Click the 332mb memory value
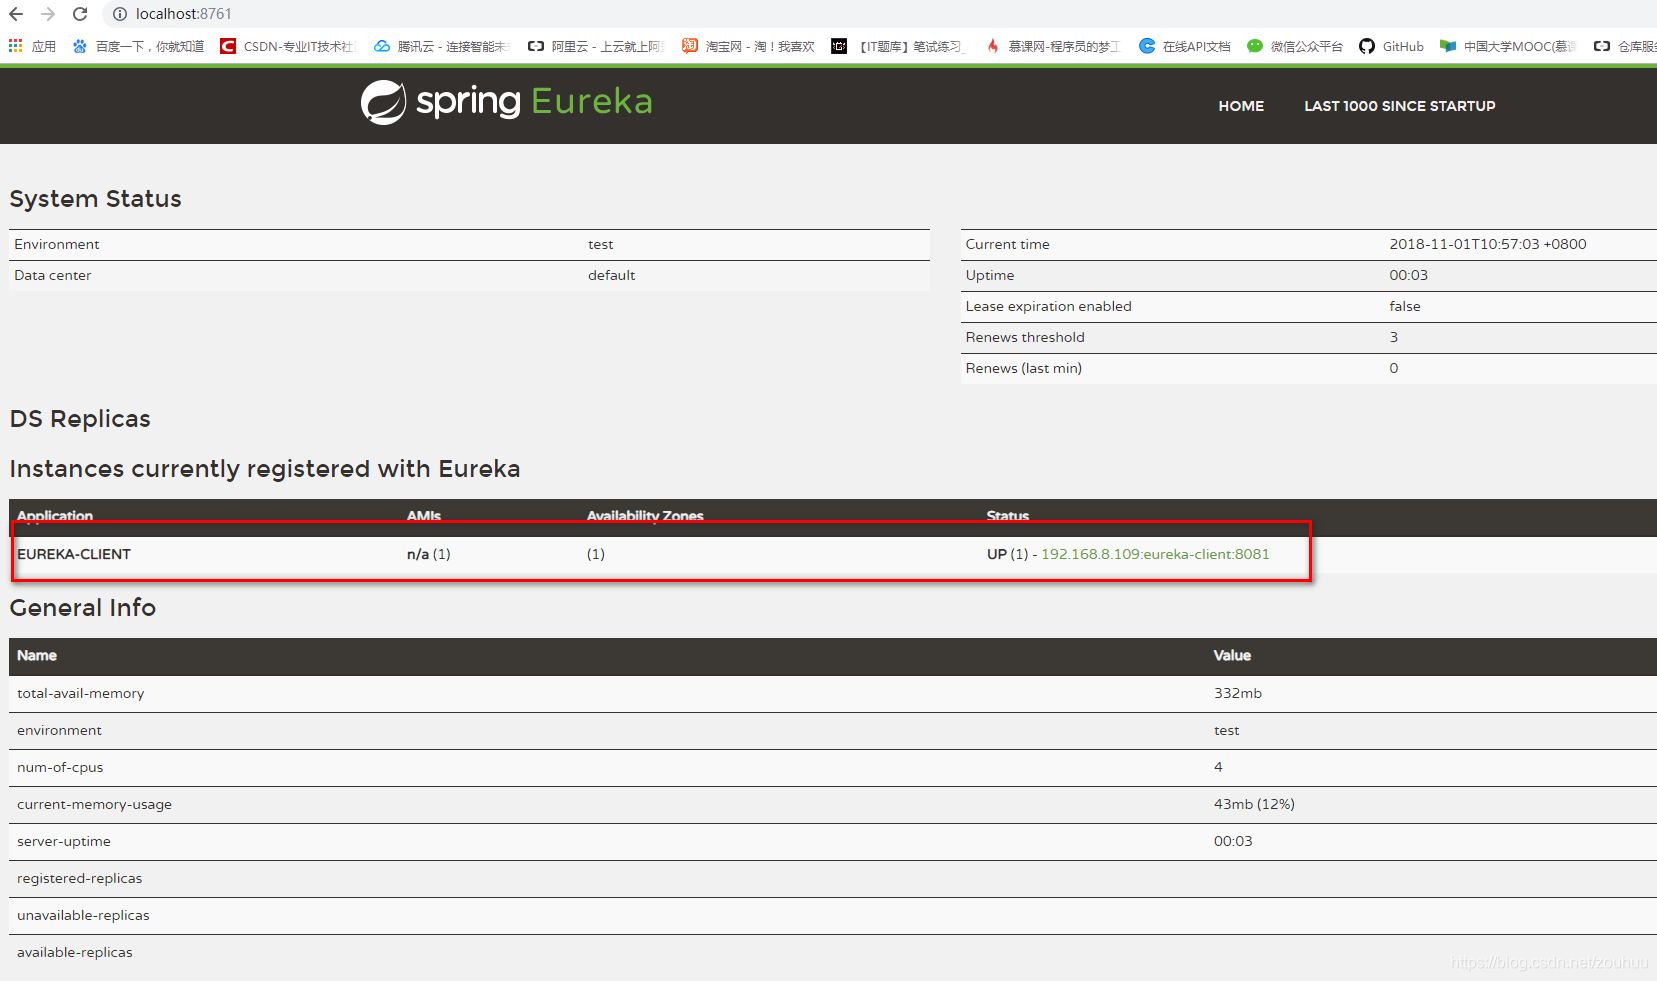 pyautogui.click(x=1238, y=693)
